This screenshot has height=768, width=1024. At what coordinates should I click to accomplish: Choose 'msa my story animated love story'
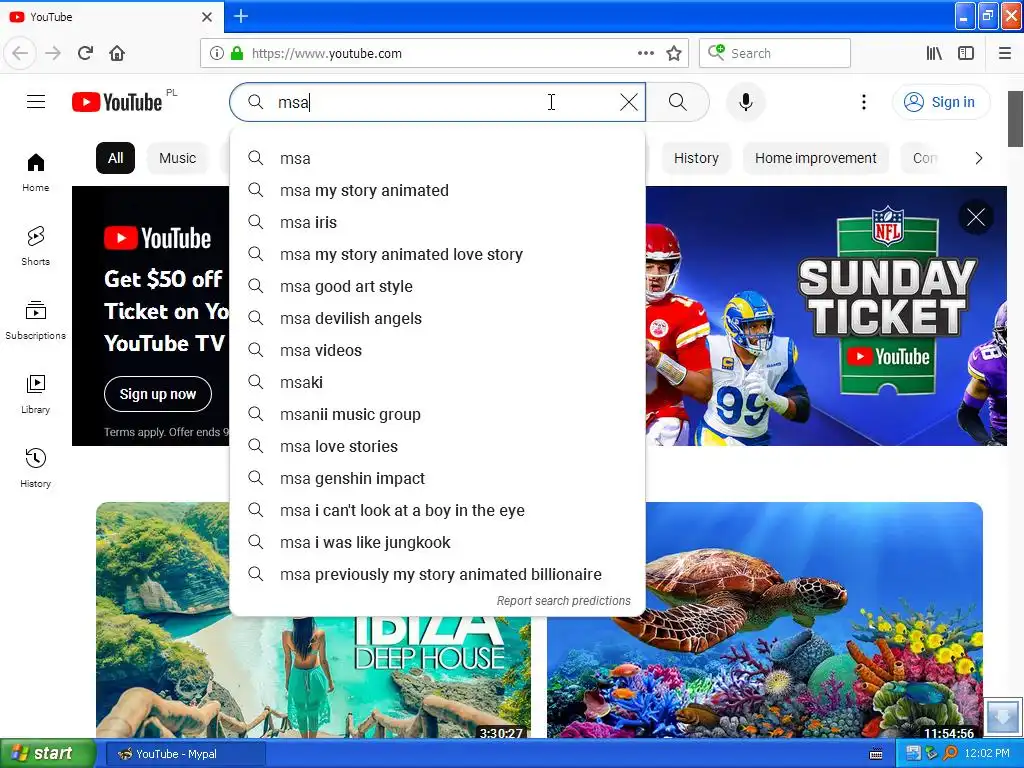tap(438, 254)
